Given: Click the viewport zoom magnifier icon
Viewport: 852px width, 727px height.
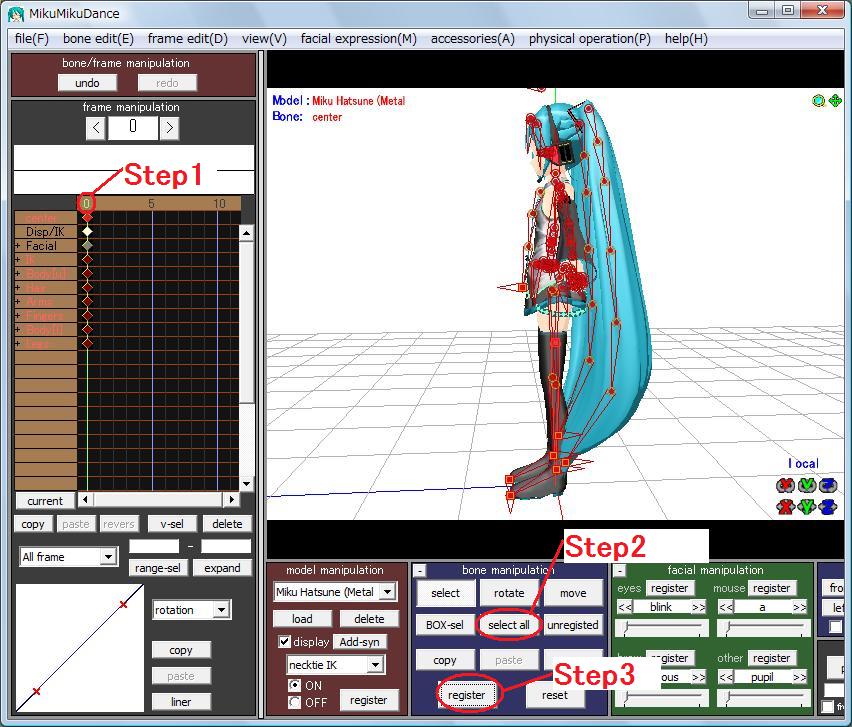Looking at the screenshot, I should pyautogui.click(x=818, y=101).
